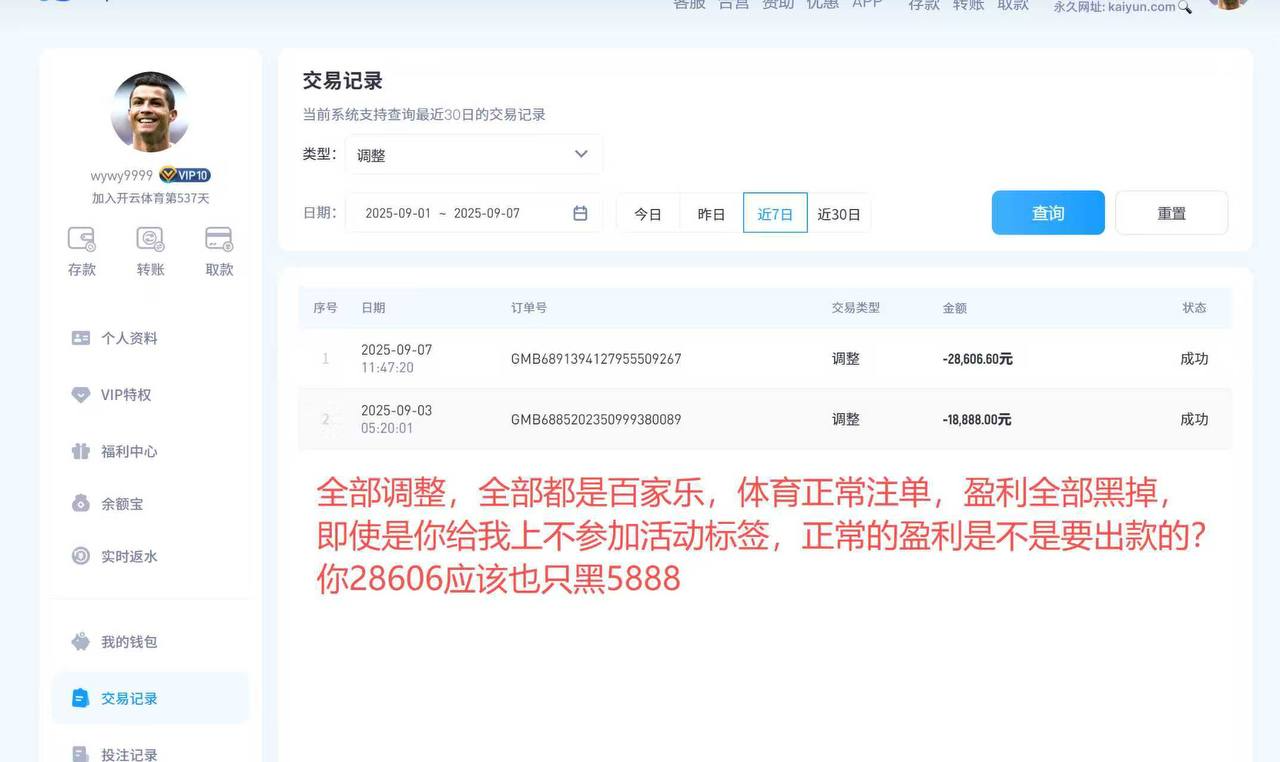Click the 重置 reset button

1171,212
